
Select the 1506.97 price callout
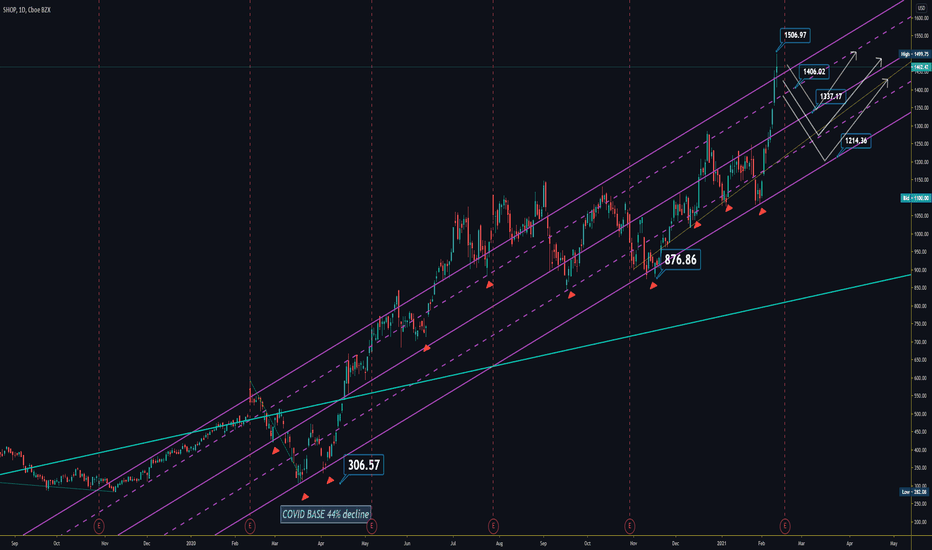[x=795, y=35]
